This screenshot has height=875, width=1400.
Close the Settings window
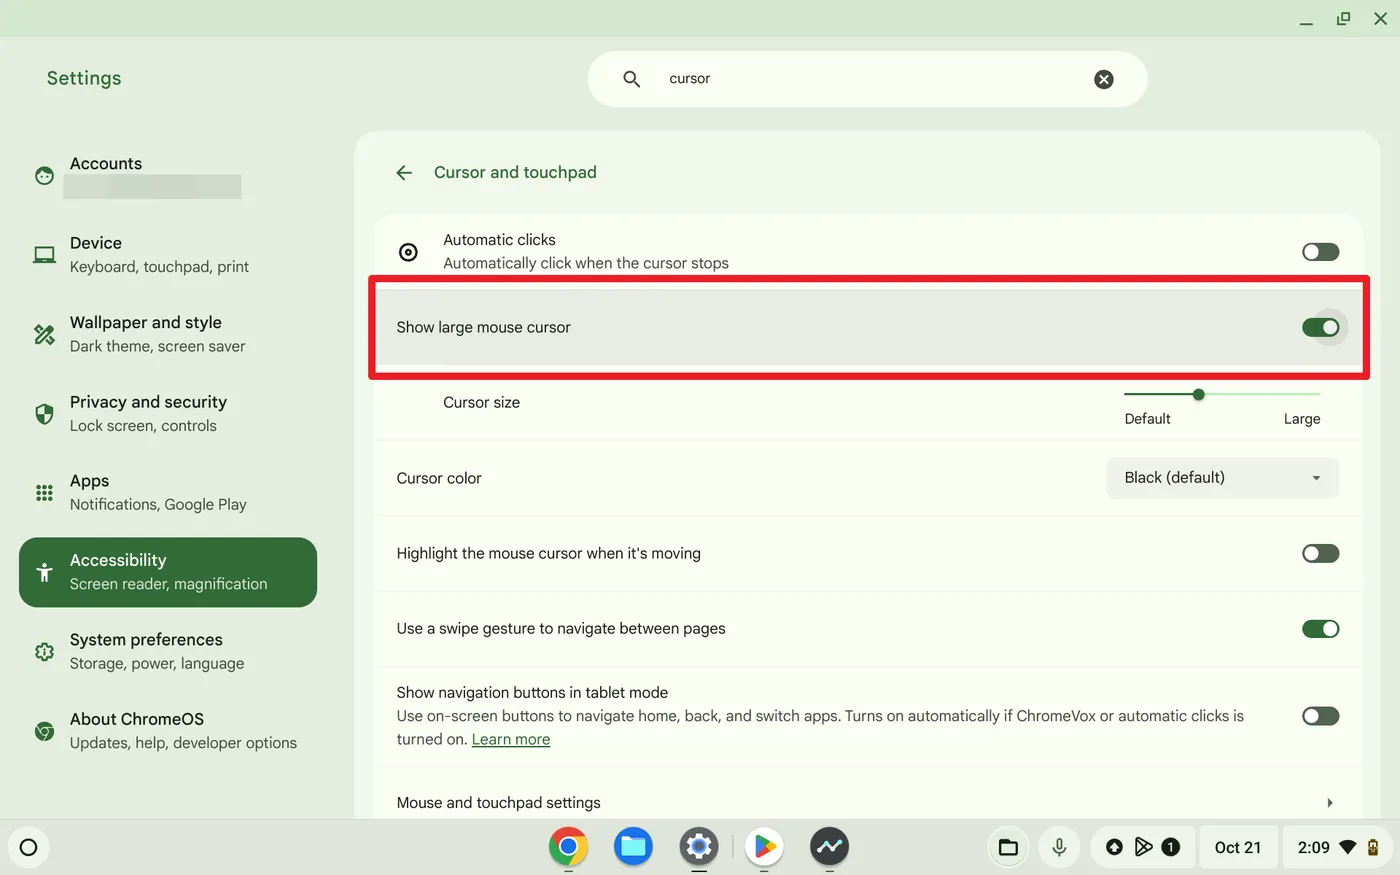(x=1380, y=19)
